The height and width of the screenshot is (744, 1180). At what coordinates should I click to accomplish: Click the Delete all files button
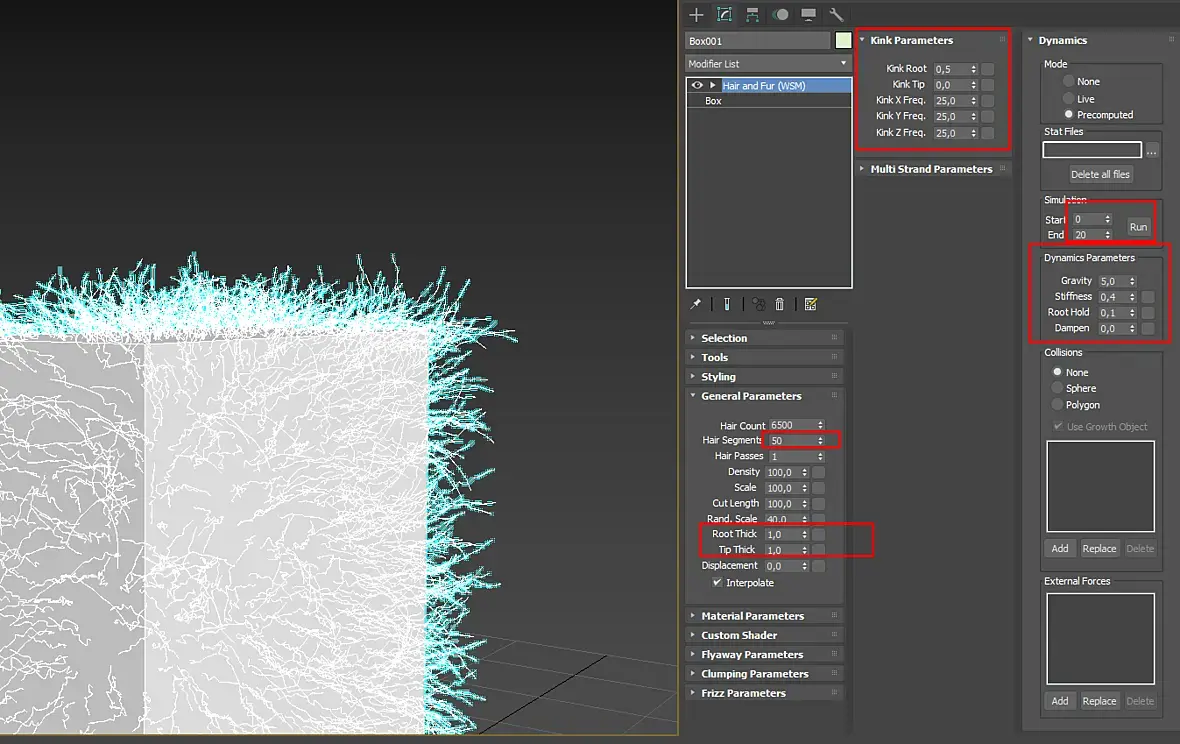coord(1100,174)
